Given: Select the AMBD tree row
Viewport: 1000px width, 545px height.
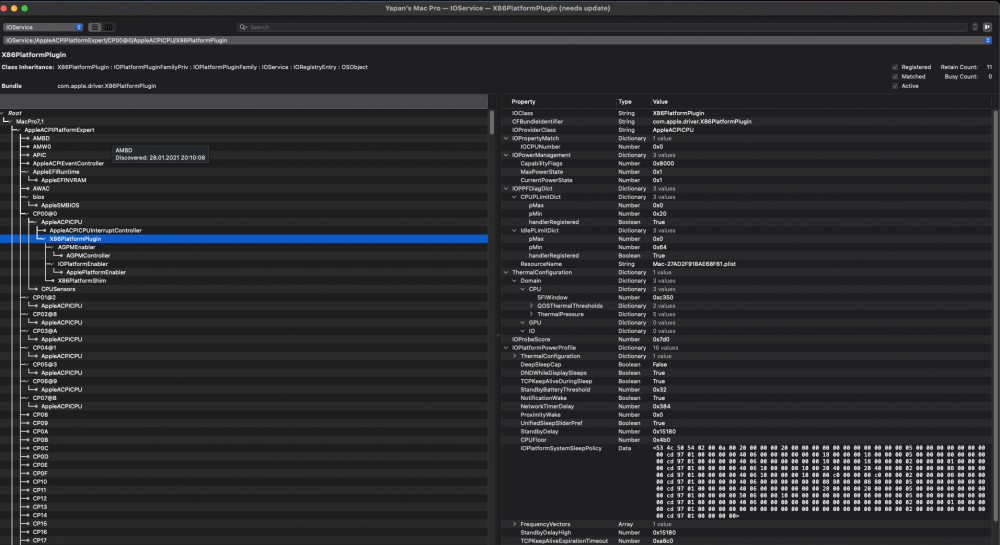Looking at the screenshot, I should [x=244, y=138].
